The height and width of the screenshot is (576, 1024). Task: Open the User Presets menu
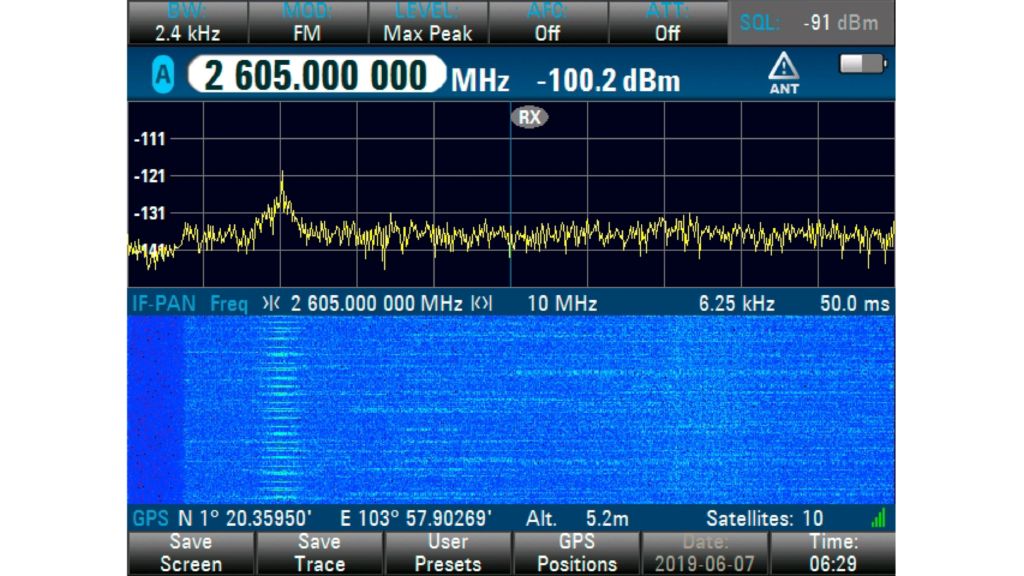(x=447, y=553)
